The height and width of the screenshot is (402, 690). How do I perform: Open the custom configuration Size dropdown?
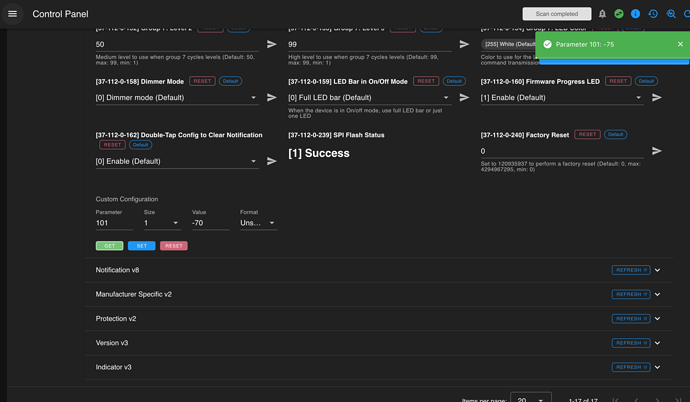pyautogui.click(x=161, y=223)
